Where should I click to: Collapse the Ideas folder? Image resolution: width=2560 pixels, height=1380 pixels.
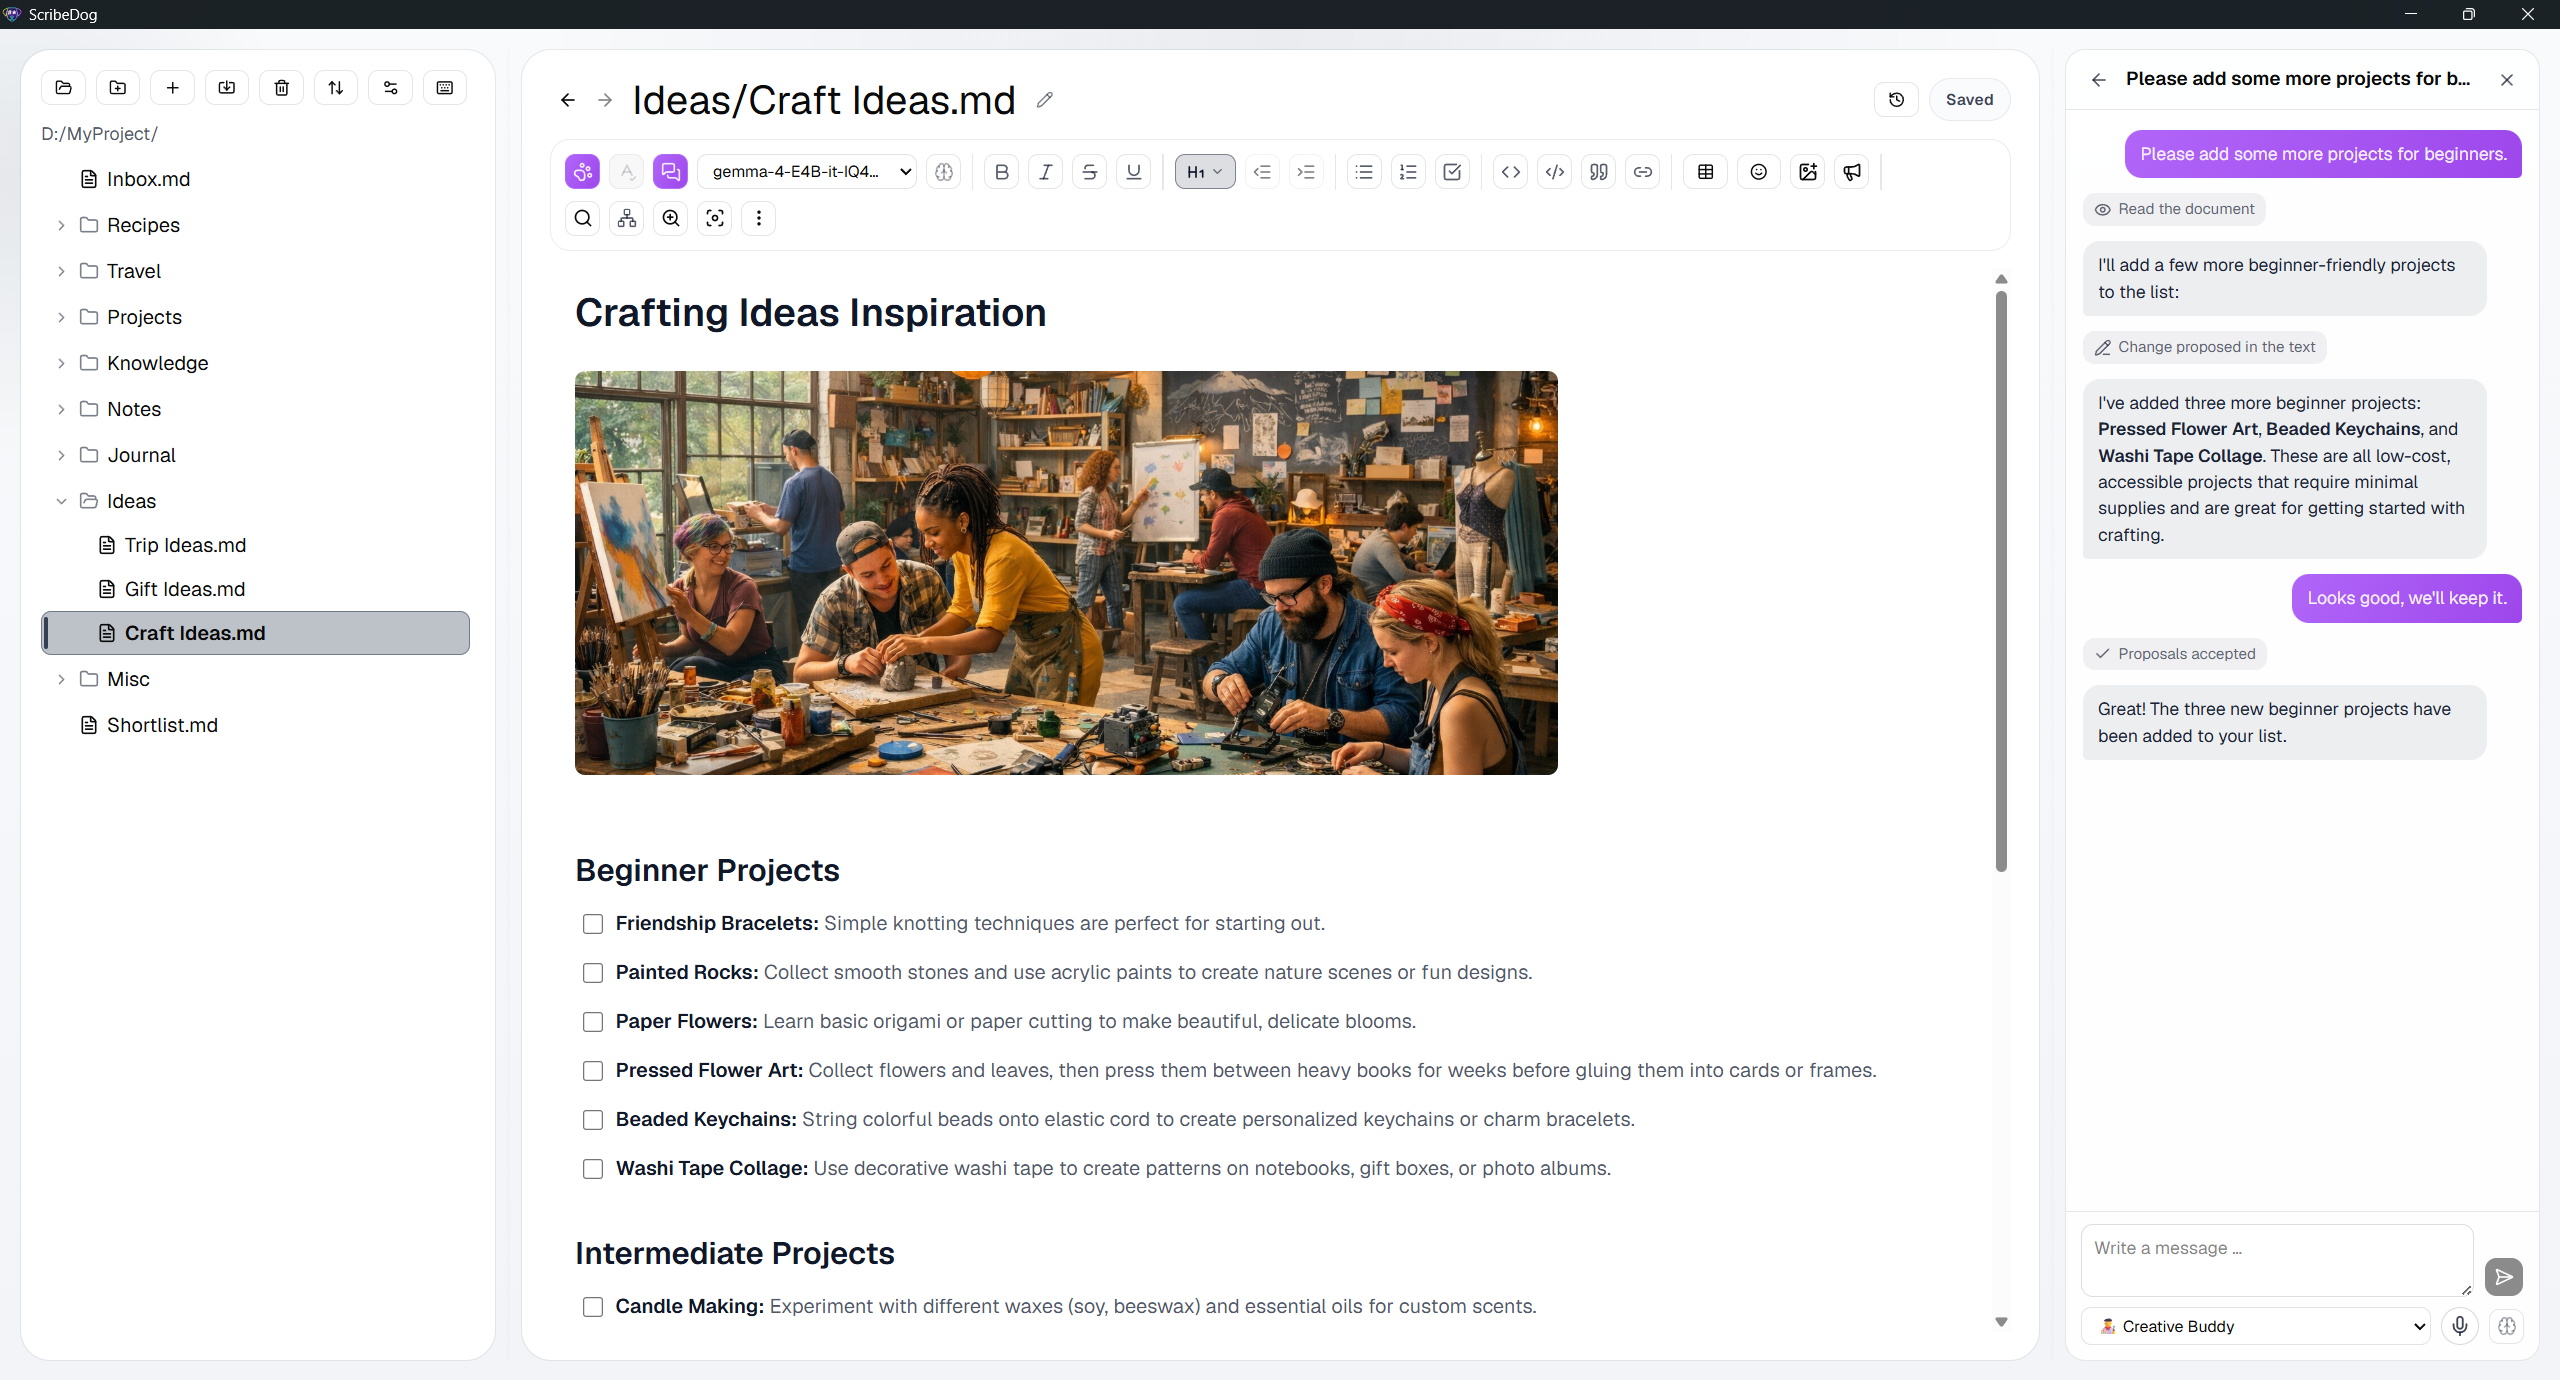(x=61, y=501)
